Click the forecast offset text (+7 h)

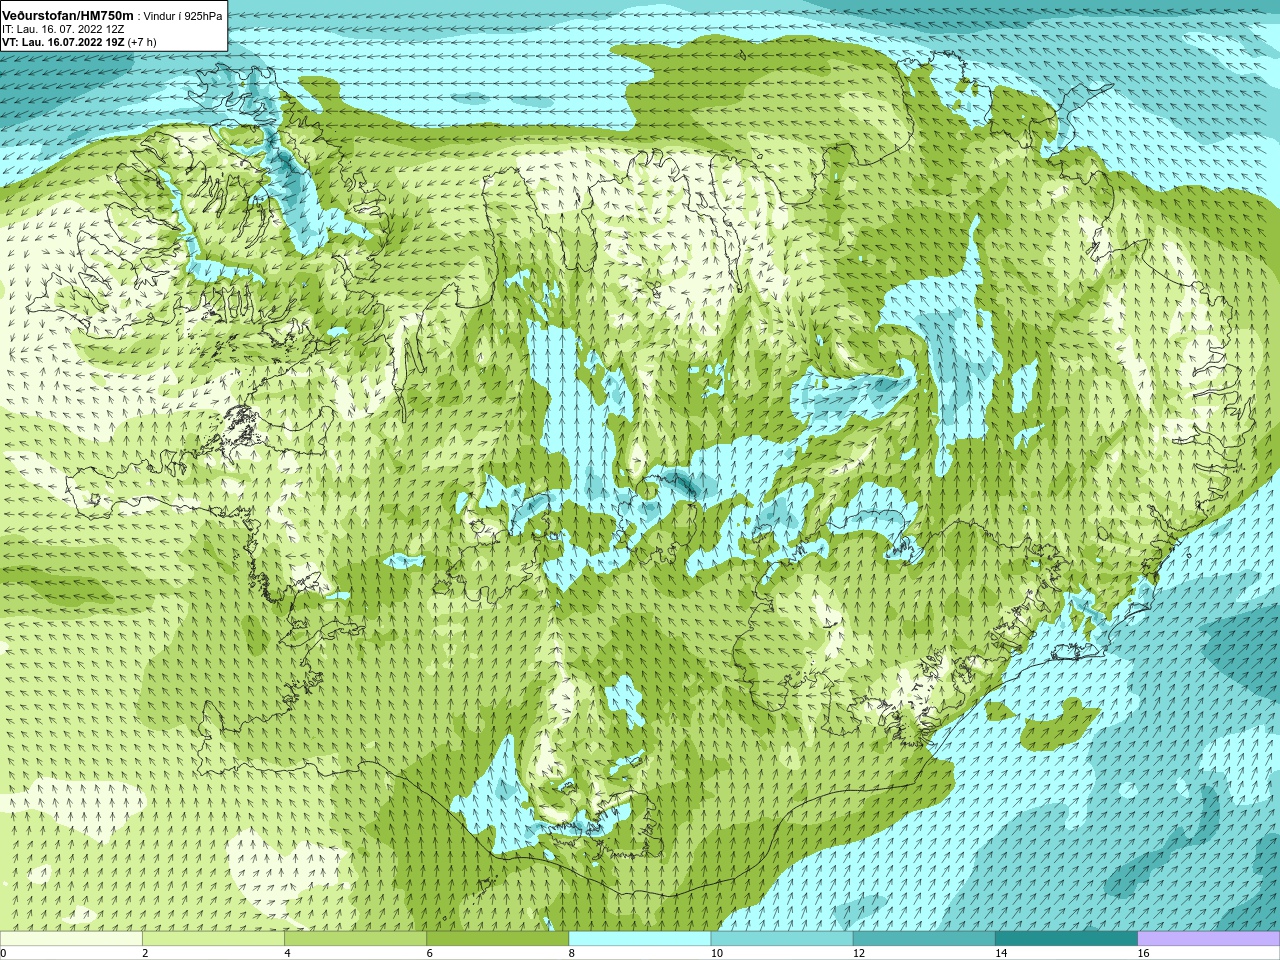[142, 43]
